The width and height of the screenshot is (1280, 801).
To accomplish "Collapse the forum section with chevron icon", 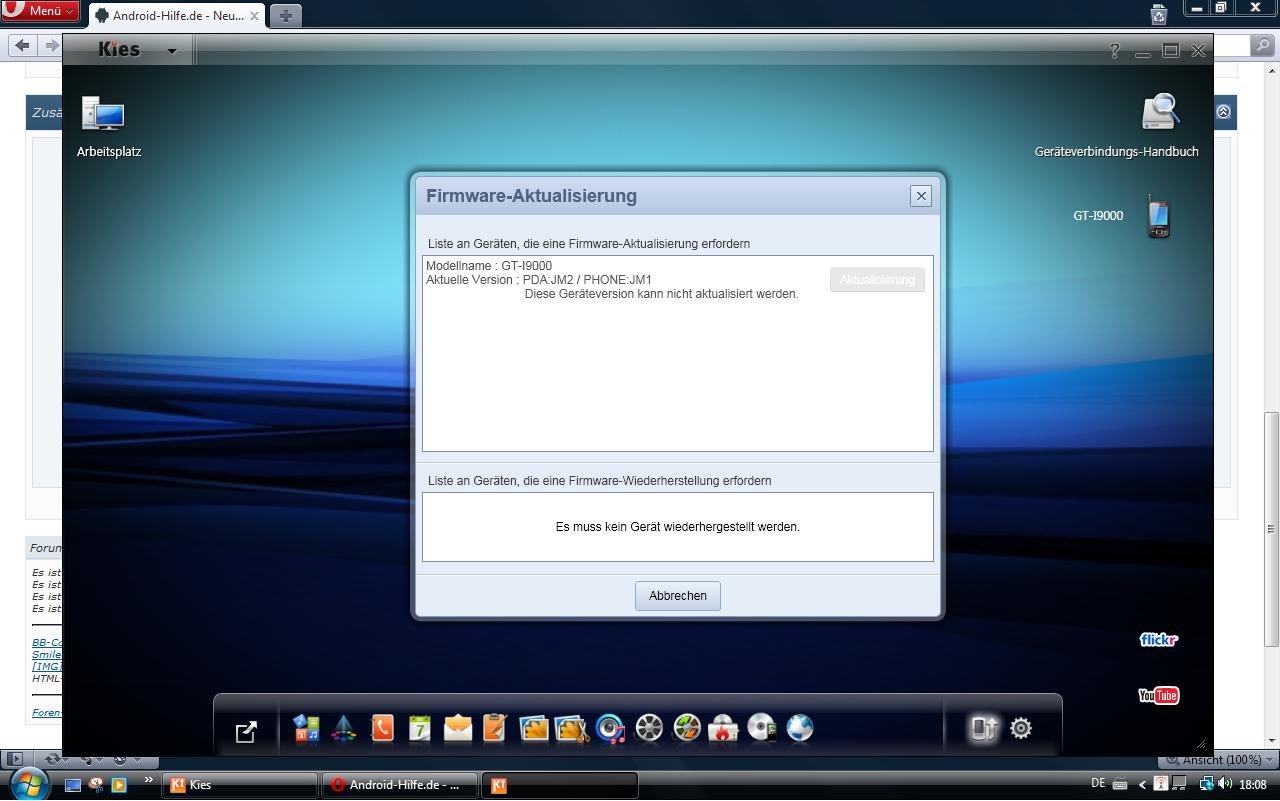I will click(1223, 112).
